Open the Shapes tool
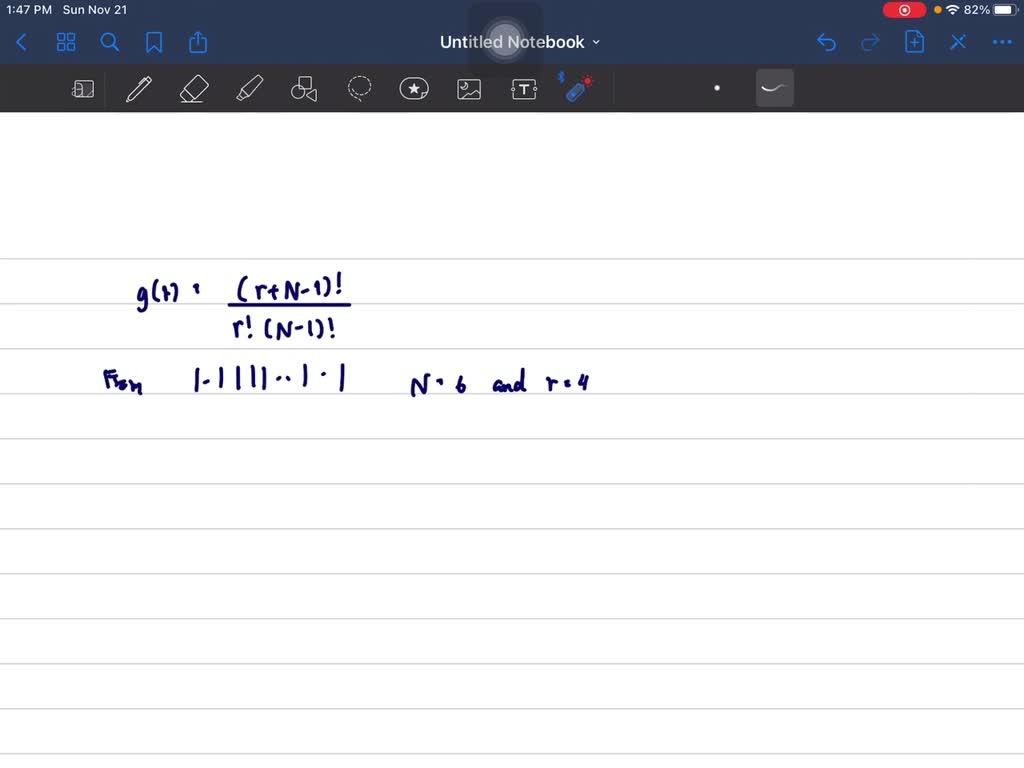This screenshot has height=768, width=1024. coord(303,88)
